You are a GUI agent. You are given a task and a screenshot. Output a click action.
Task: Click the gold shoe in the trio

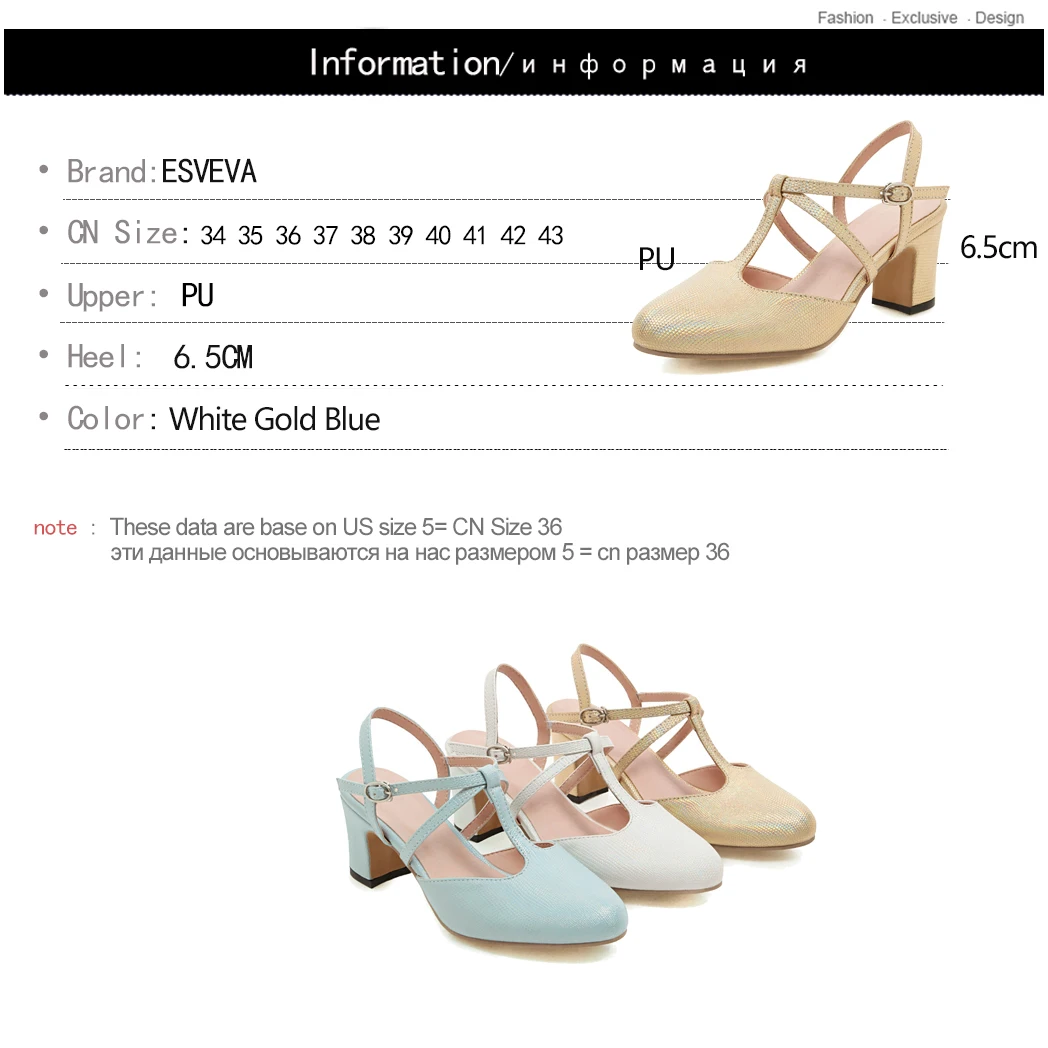point(682,745)
